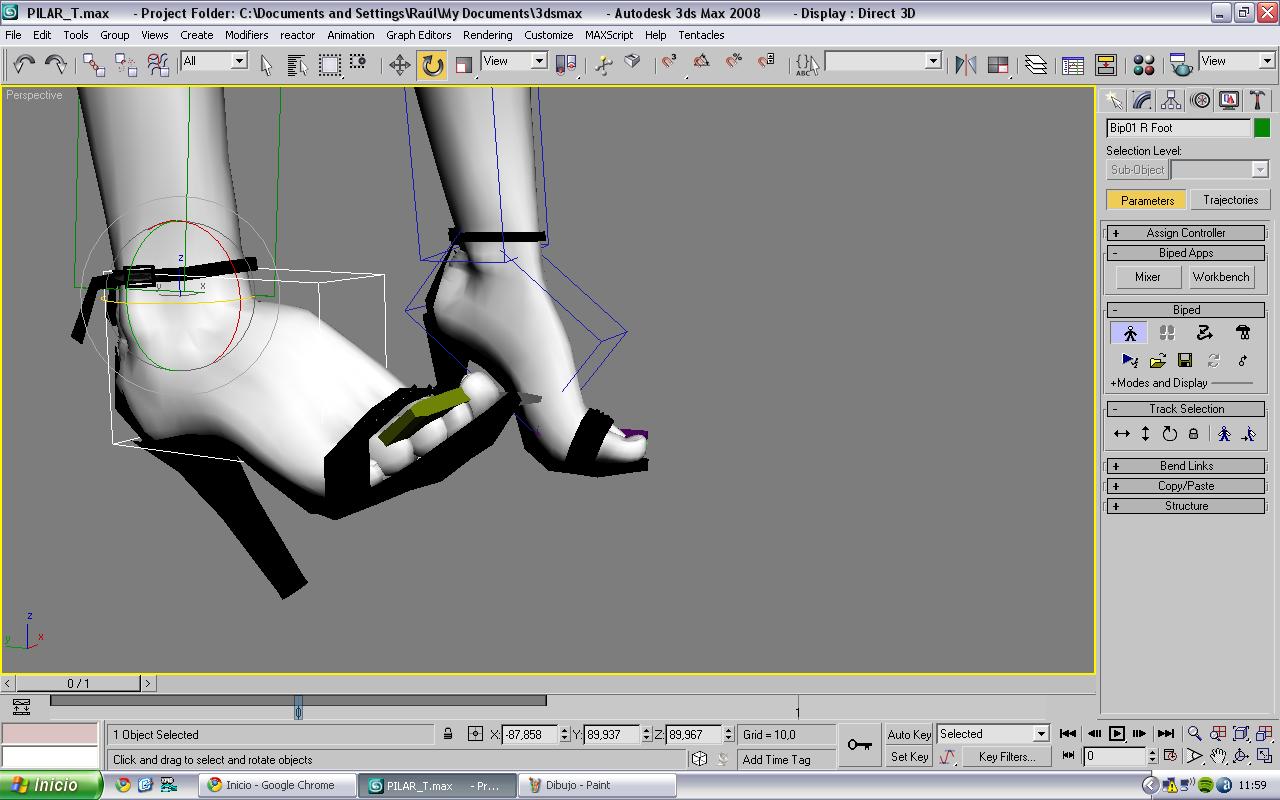Select the Body Rotation track button
1280x800 pixels.
pyautogui.click(x=1170, y=434)
